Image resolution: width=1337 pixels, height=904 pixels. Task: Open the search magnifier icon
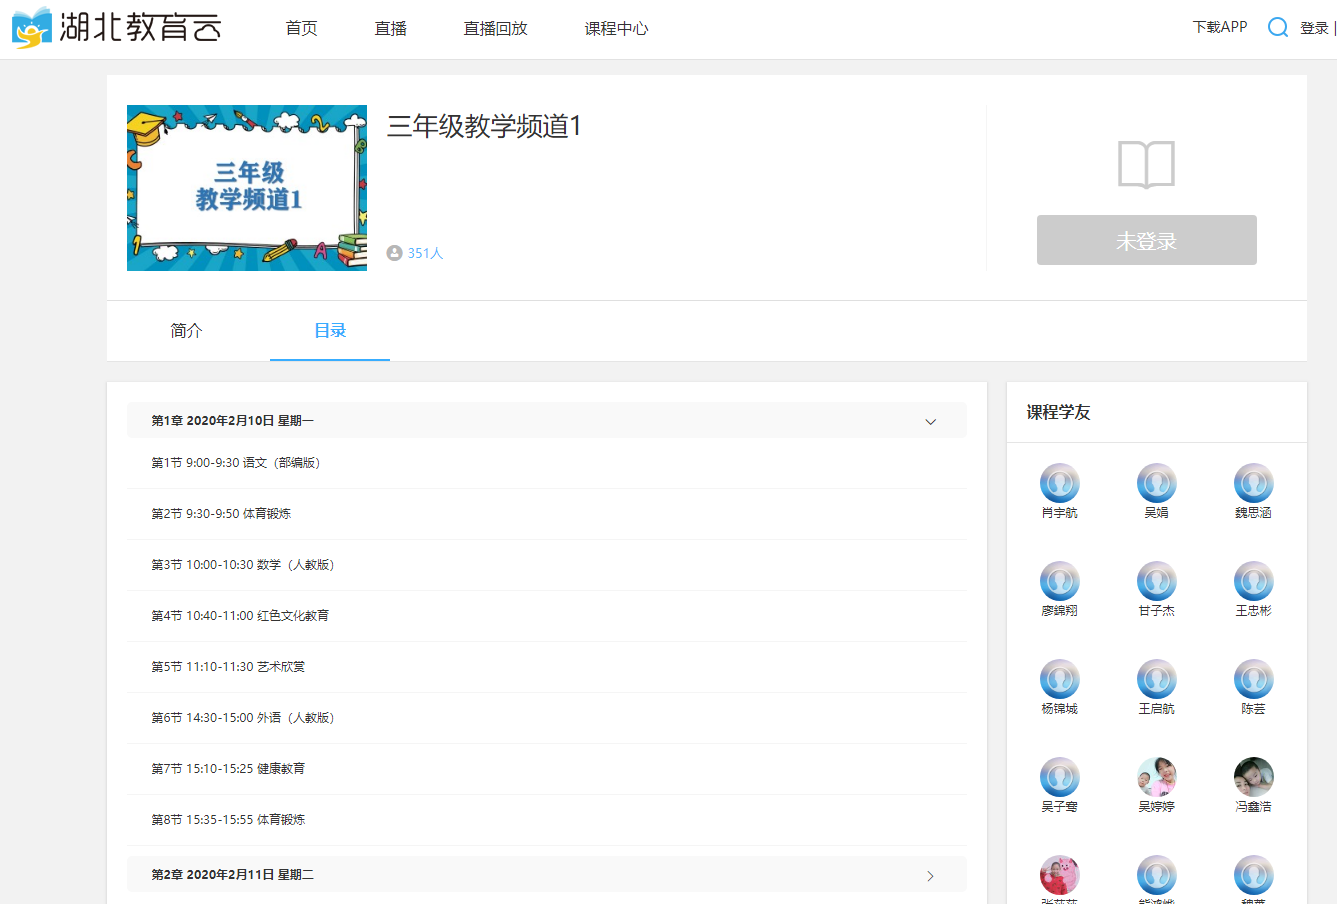point(1277,28)
